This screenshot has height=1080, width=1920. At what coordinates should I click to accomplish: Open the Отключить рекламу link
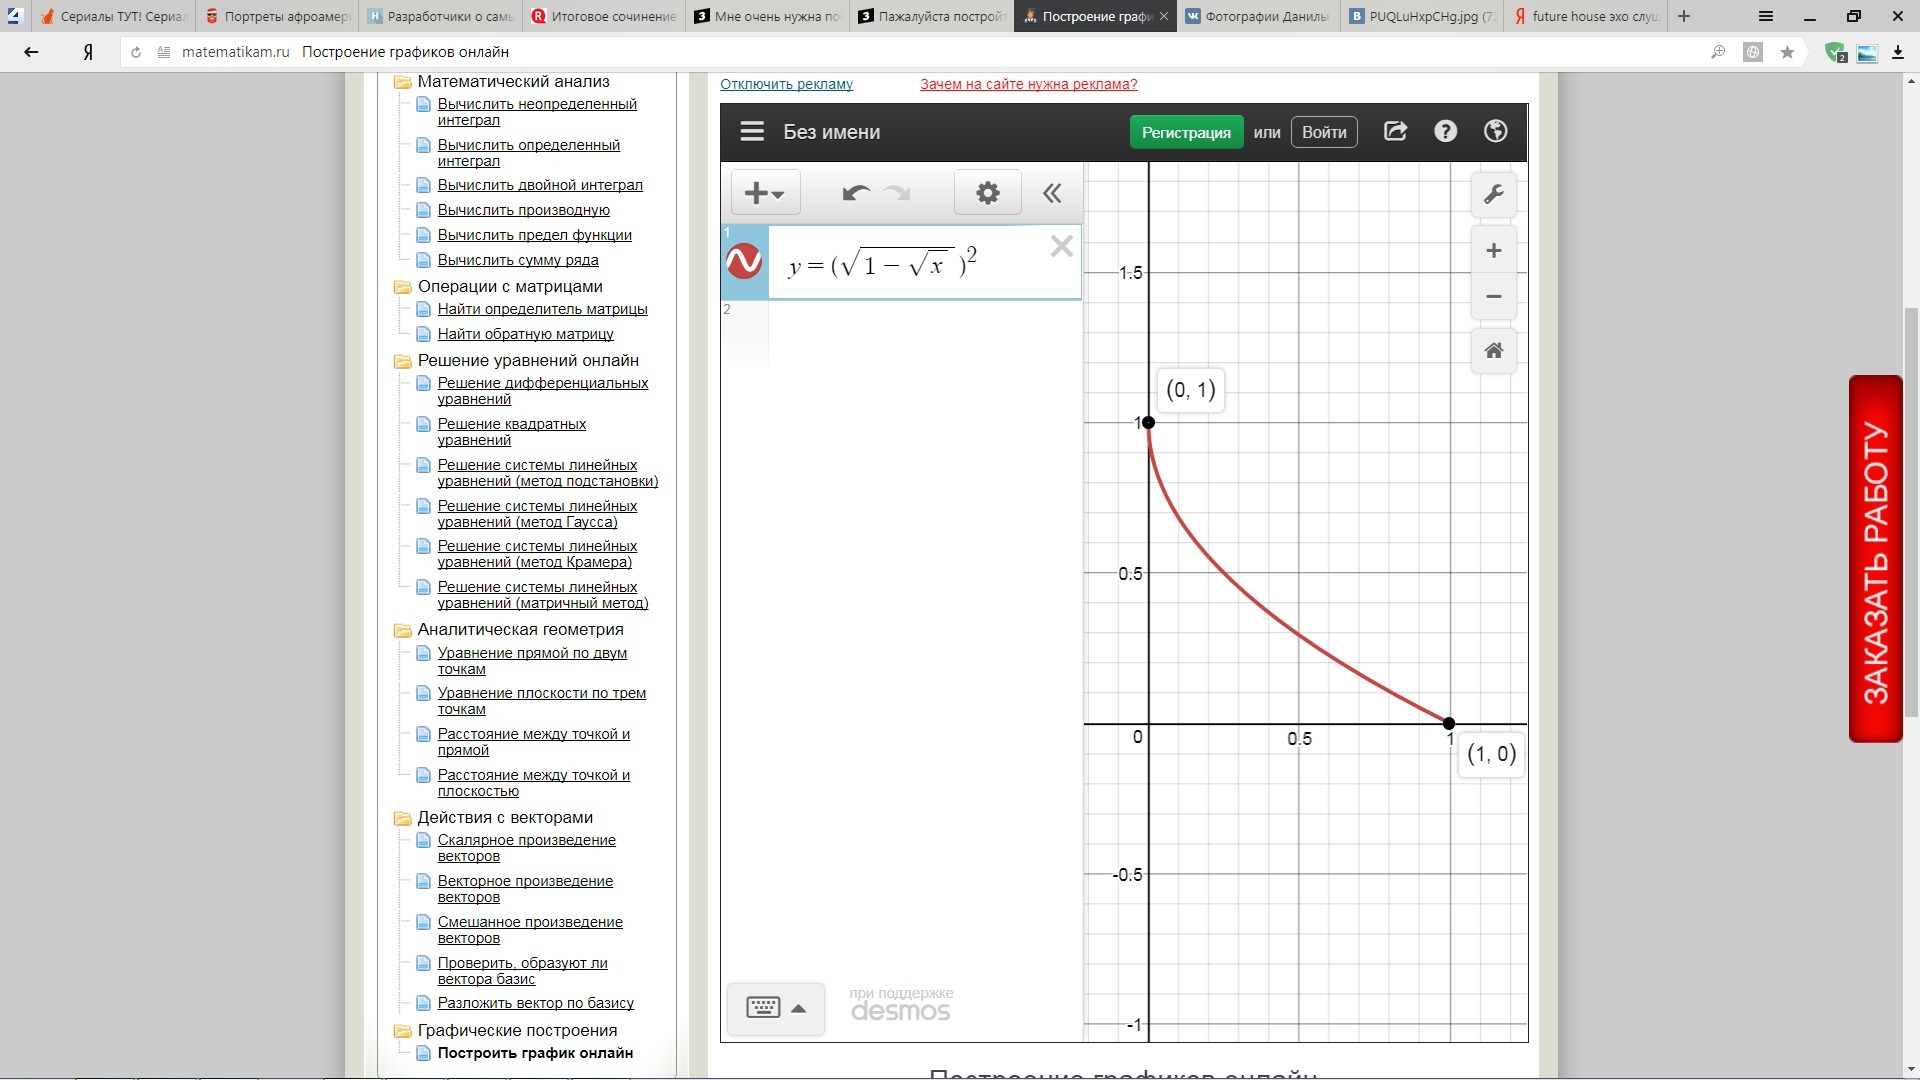point(786,84)
